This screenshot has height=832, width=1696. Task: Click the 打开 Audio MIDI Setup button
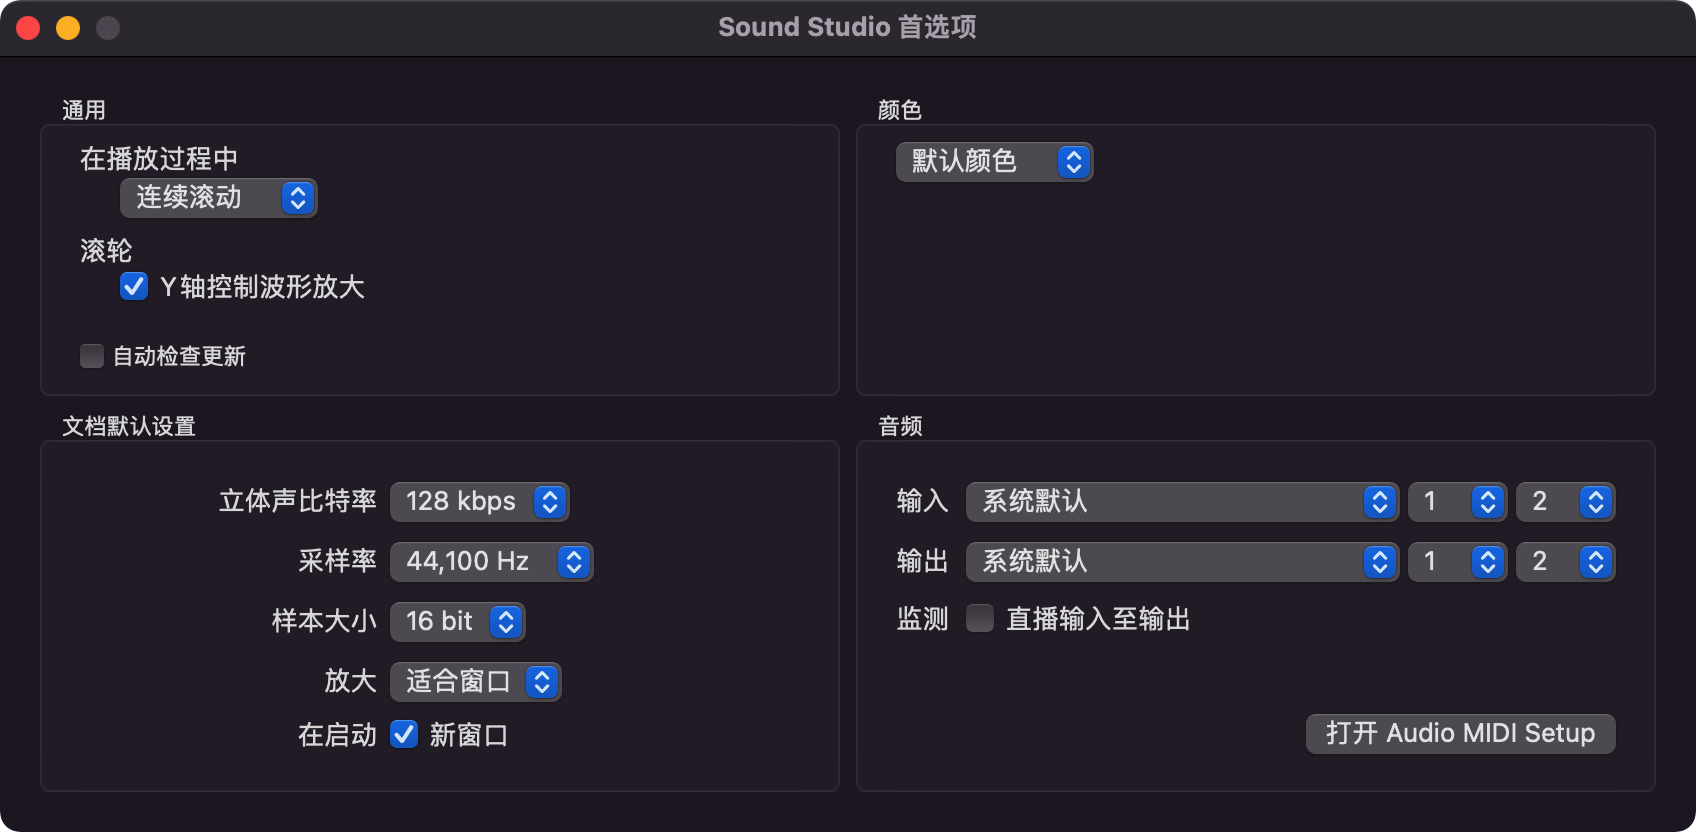1459,733
